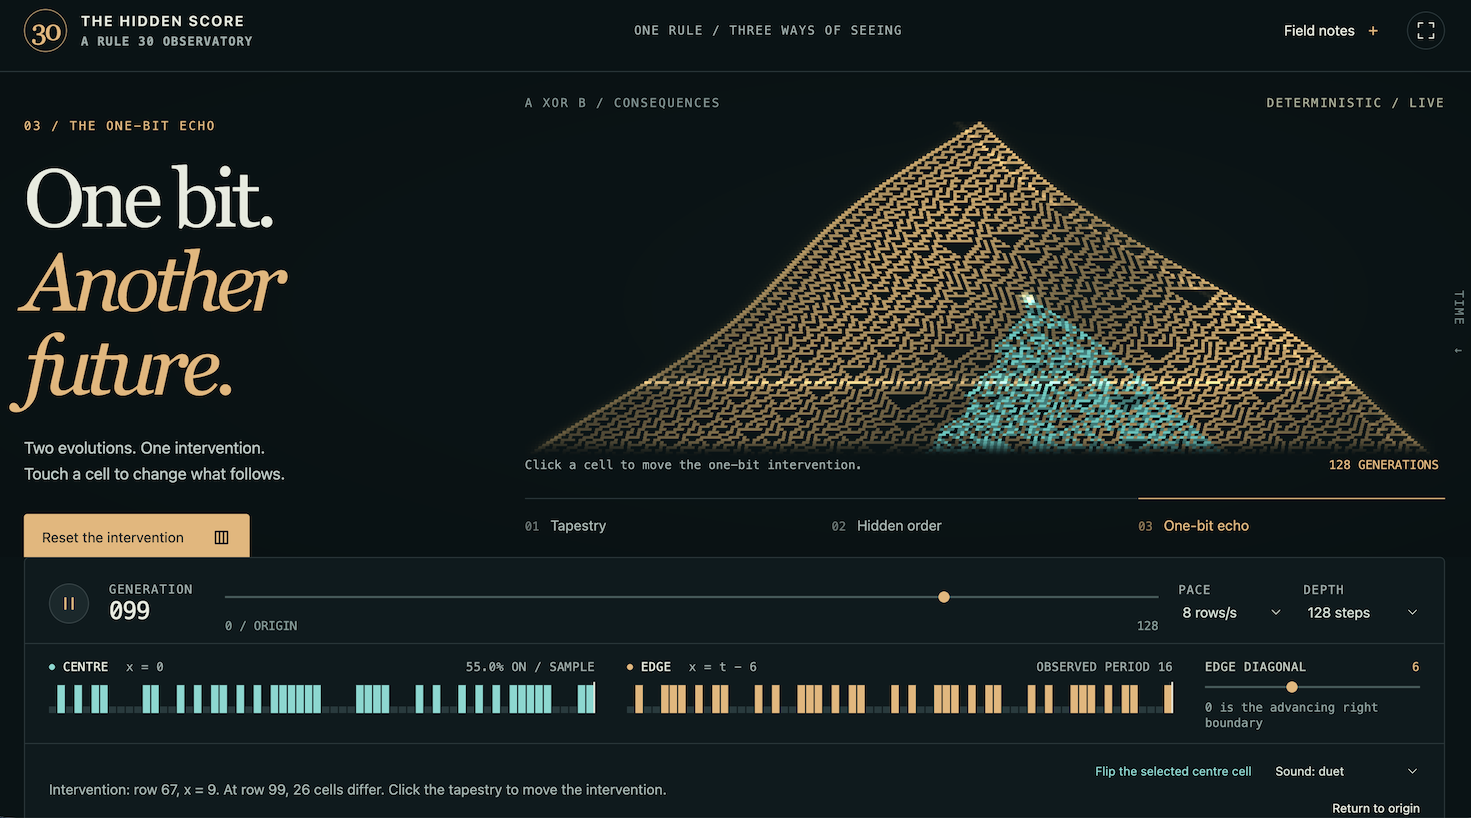Screen dimensions: 1471x818
Task: Expand Field notes with the plus icon
Action: 1373,31
